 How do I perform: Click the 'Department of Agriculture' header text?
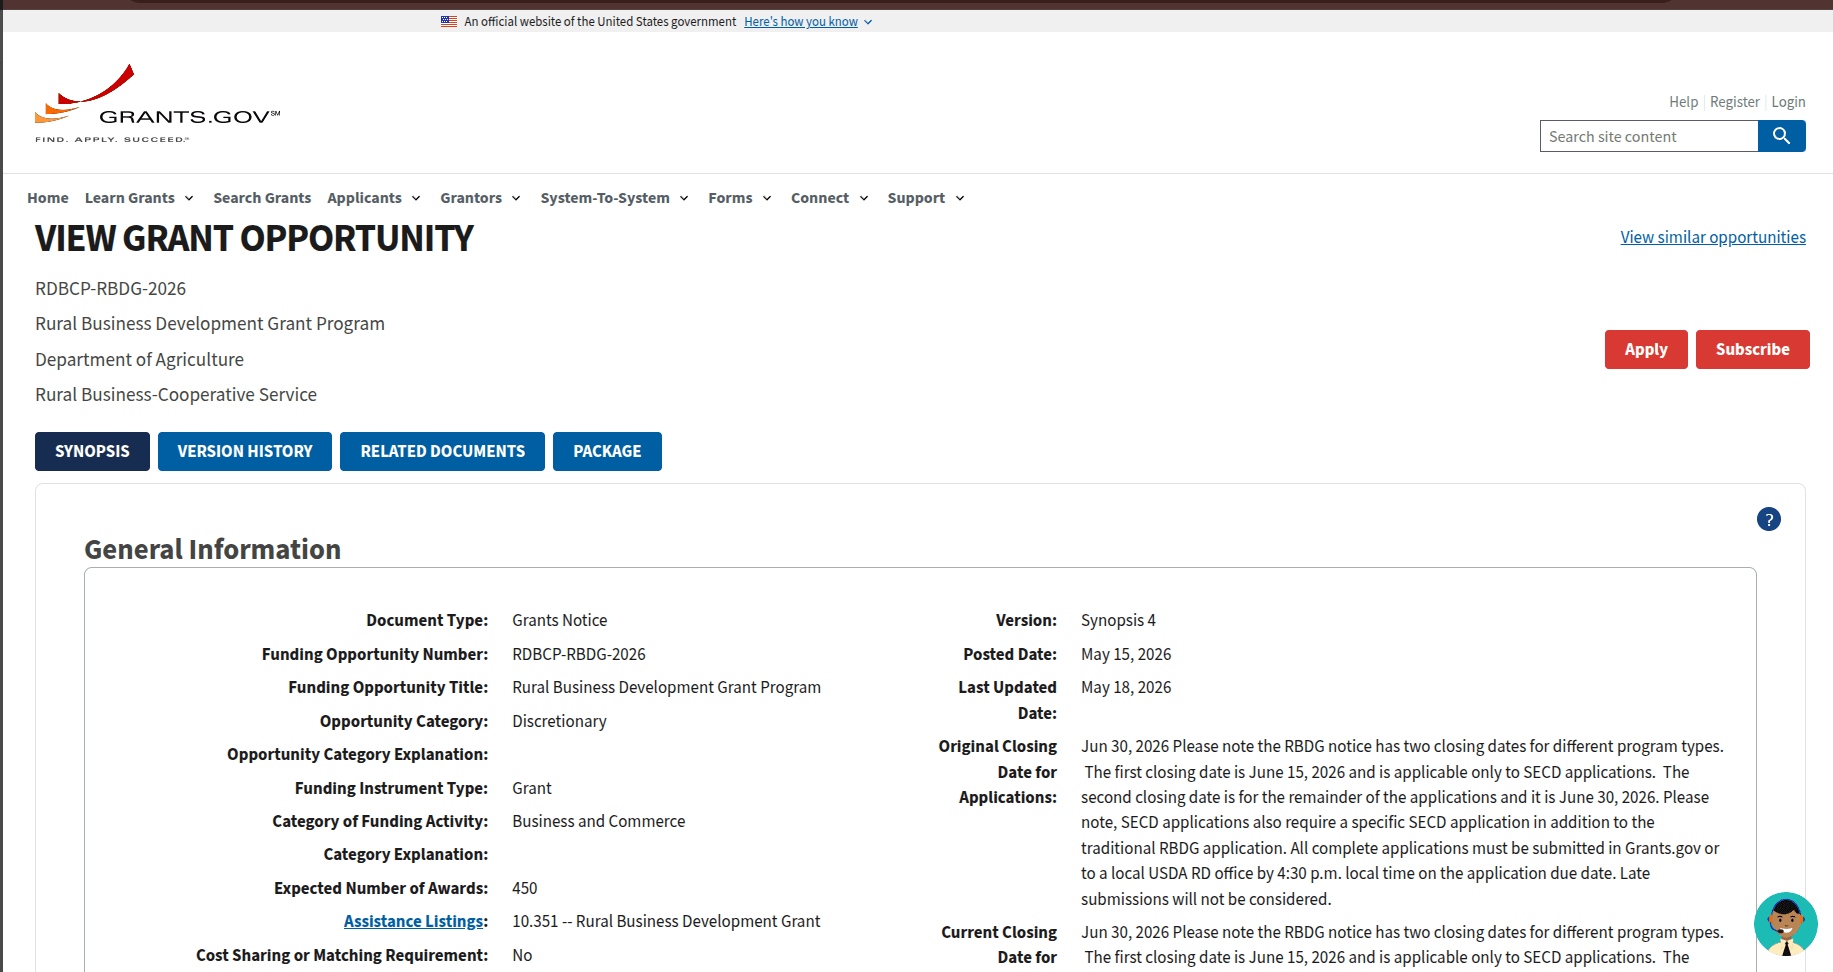coord(139,360)
